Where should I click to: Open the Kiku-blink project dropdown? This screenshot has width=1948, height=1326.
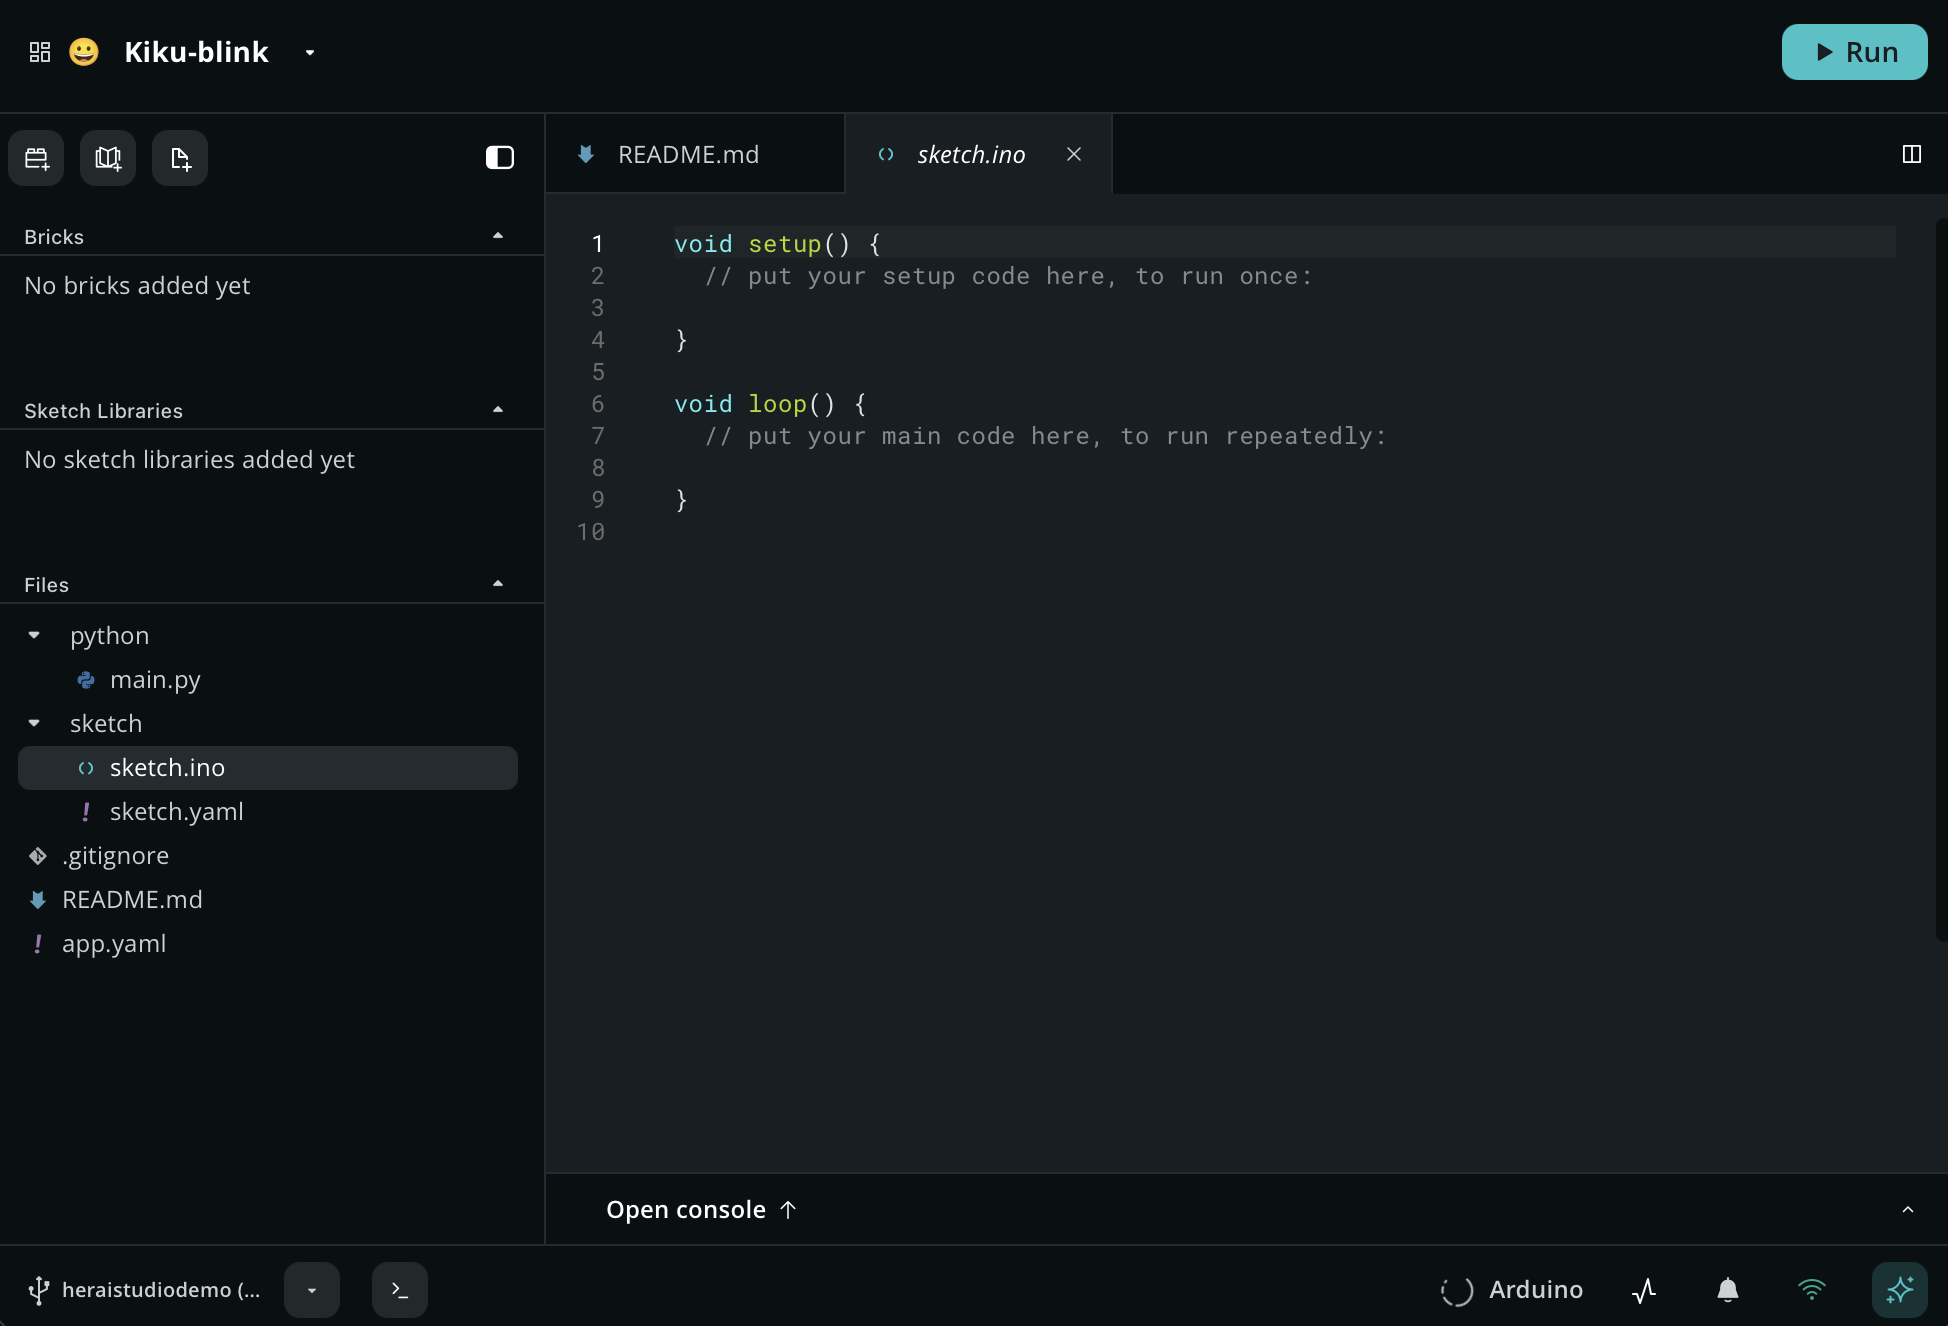[310, 52]
